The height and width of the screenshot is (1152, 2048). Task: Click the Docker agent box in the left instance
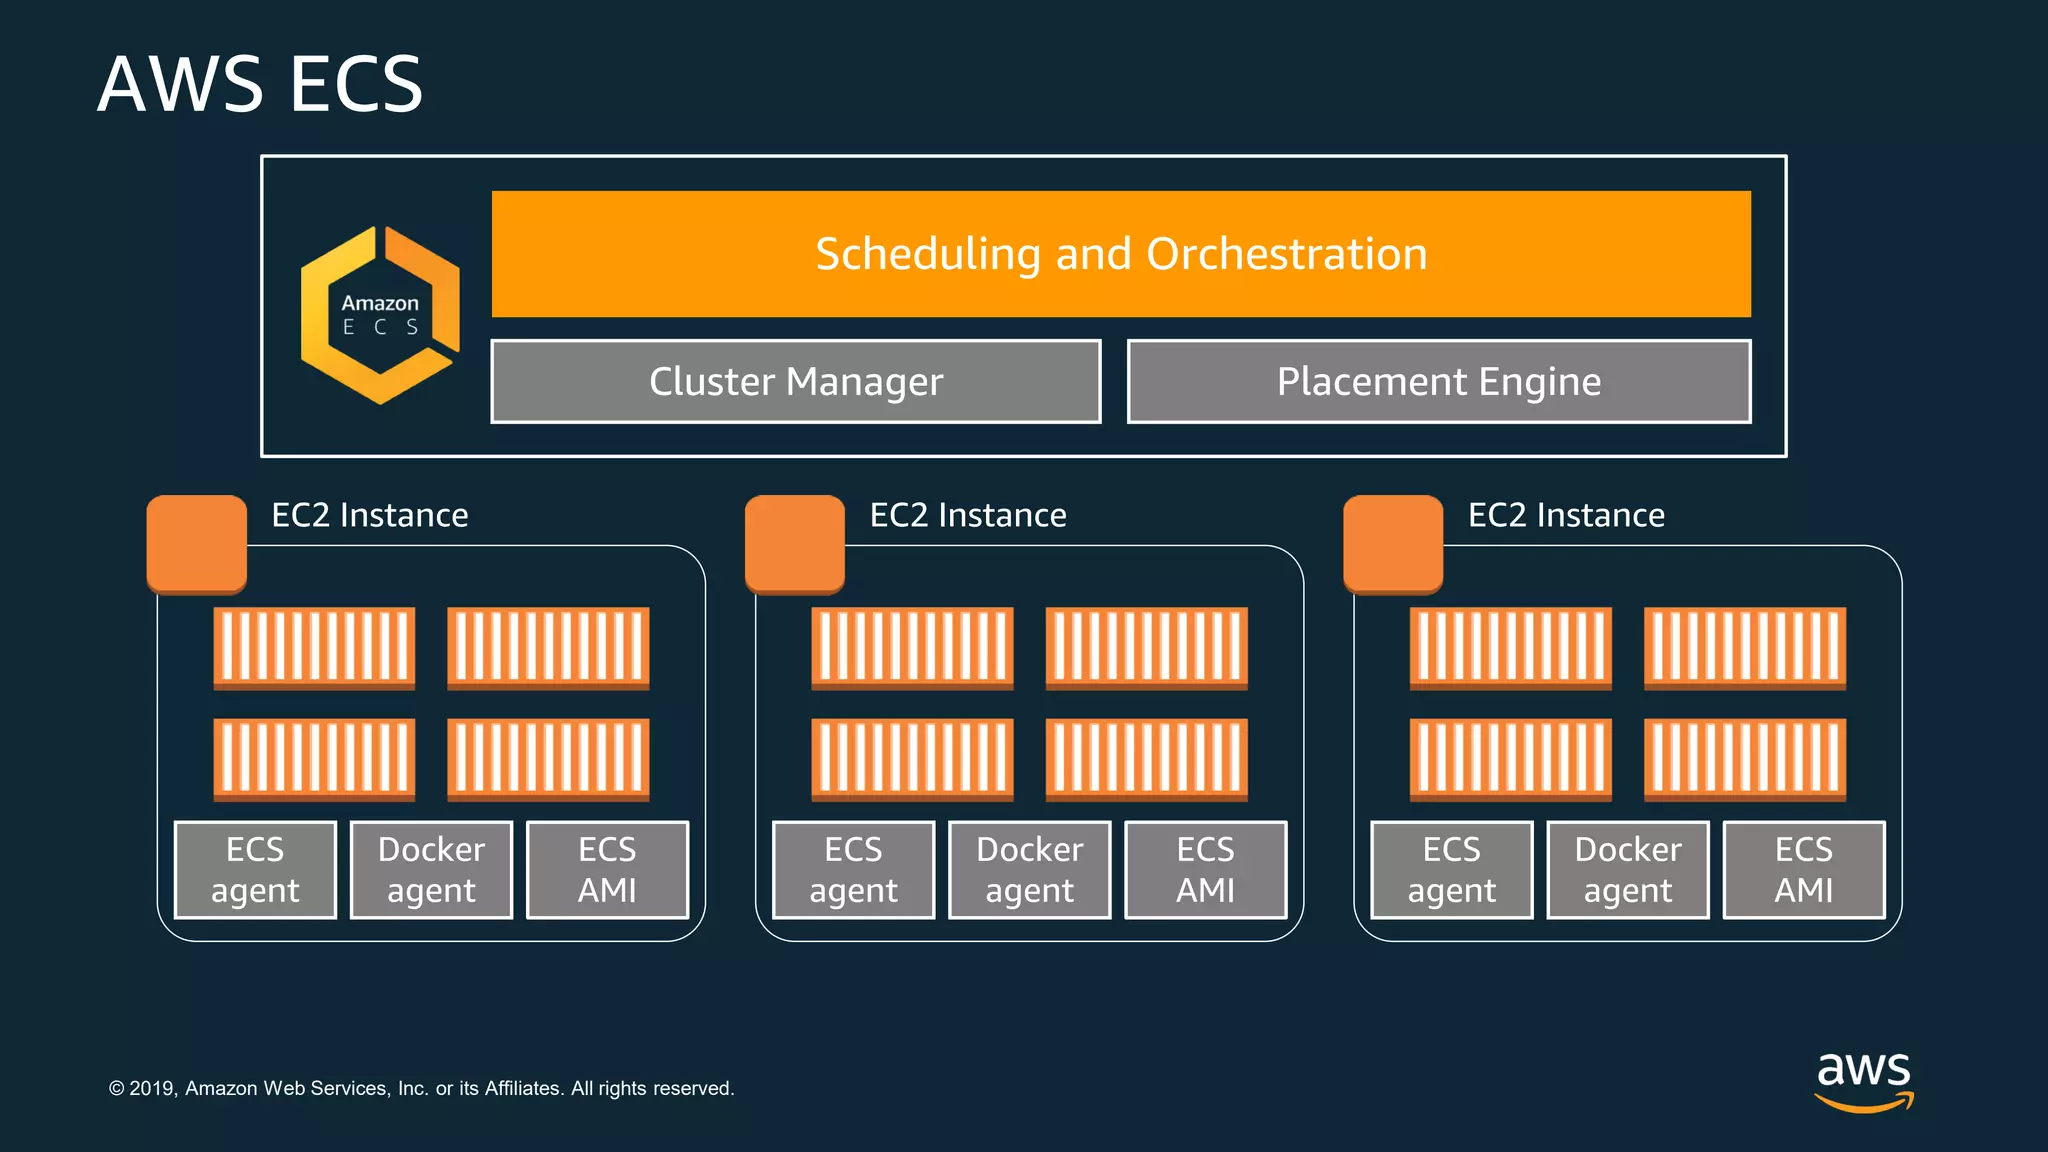[431, 869]
